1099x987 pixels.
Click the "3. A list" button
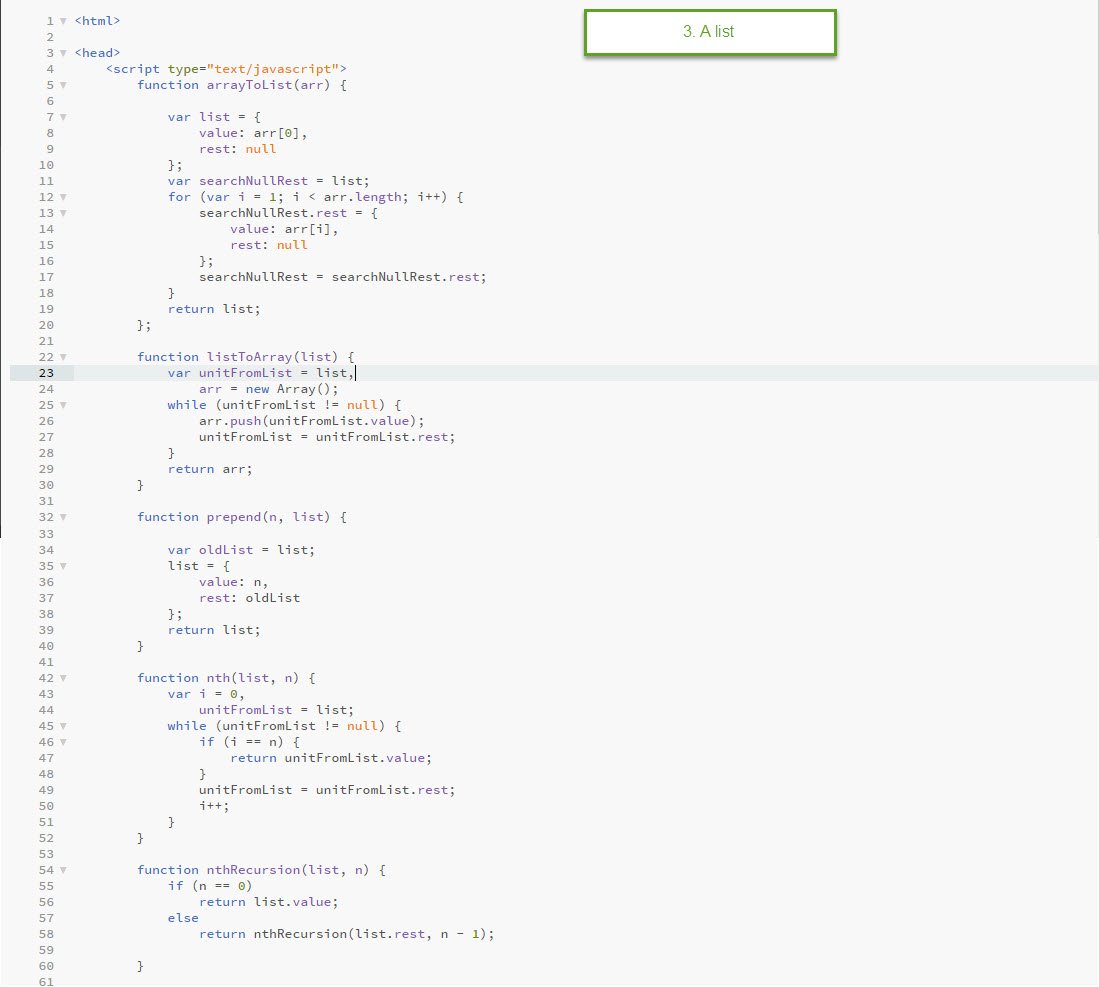tap(709, 32)
